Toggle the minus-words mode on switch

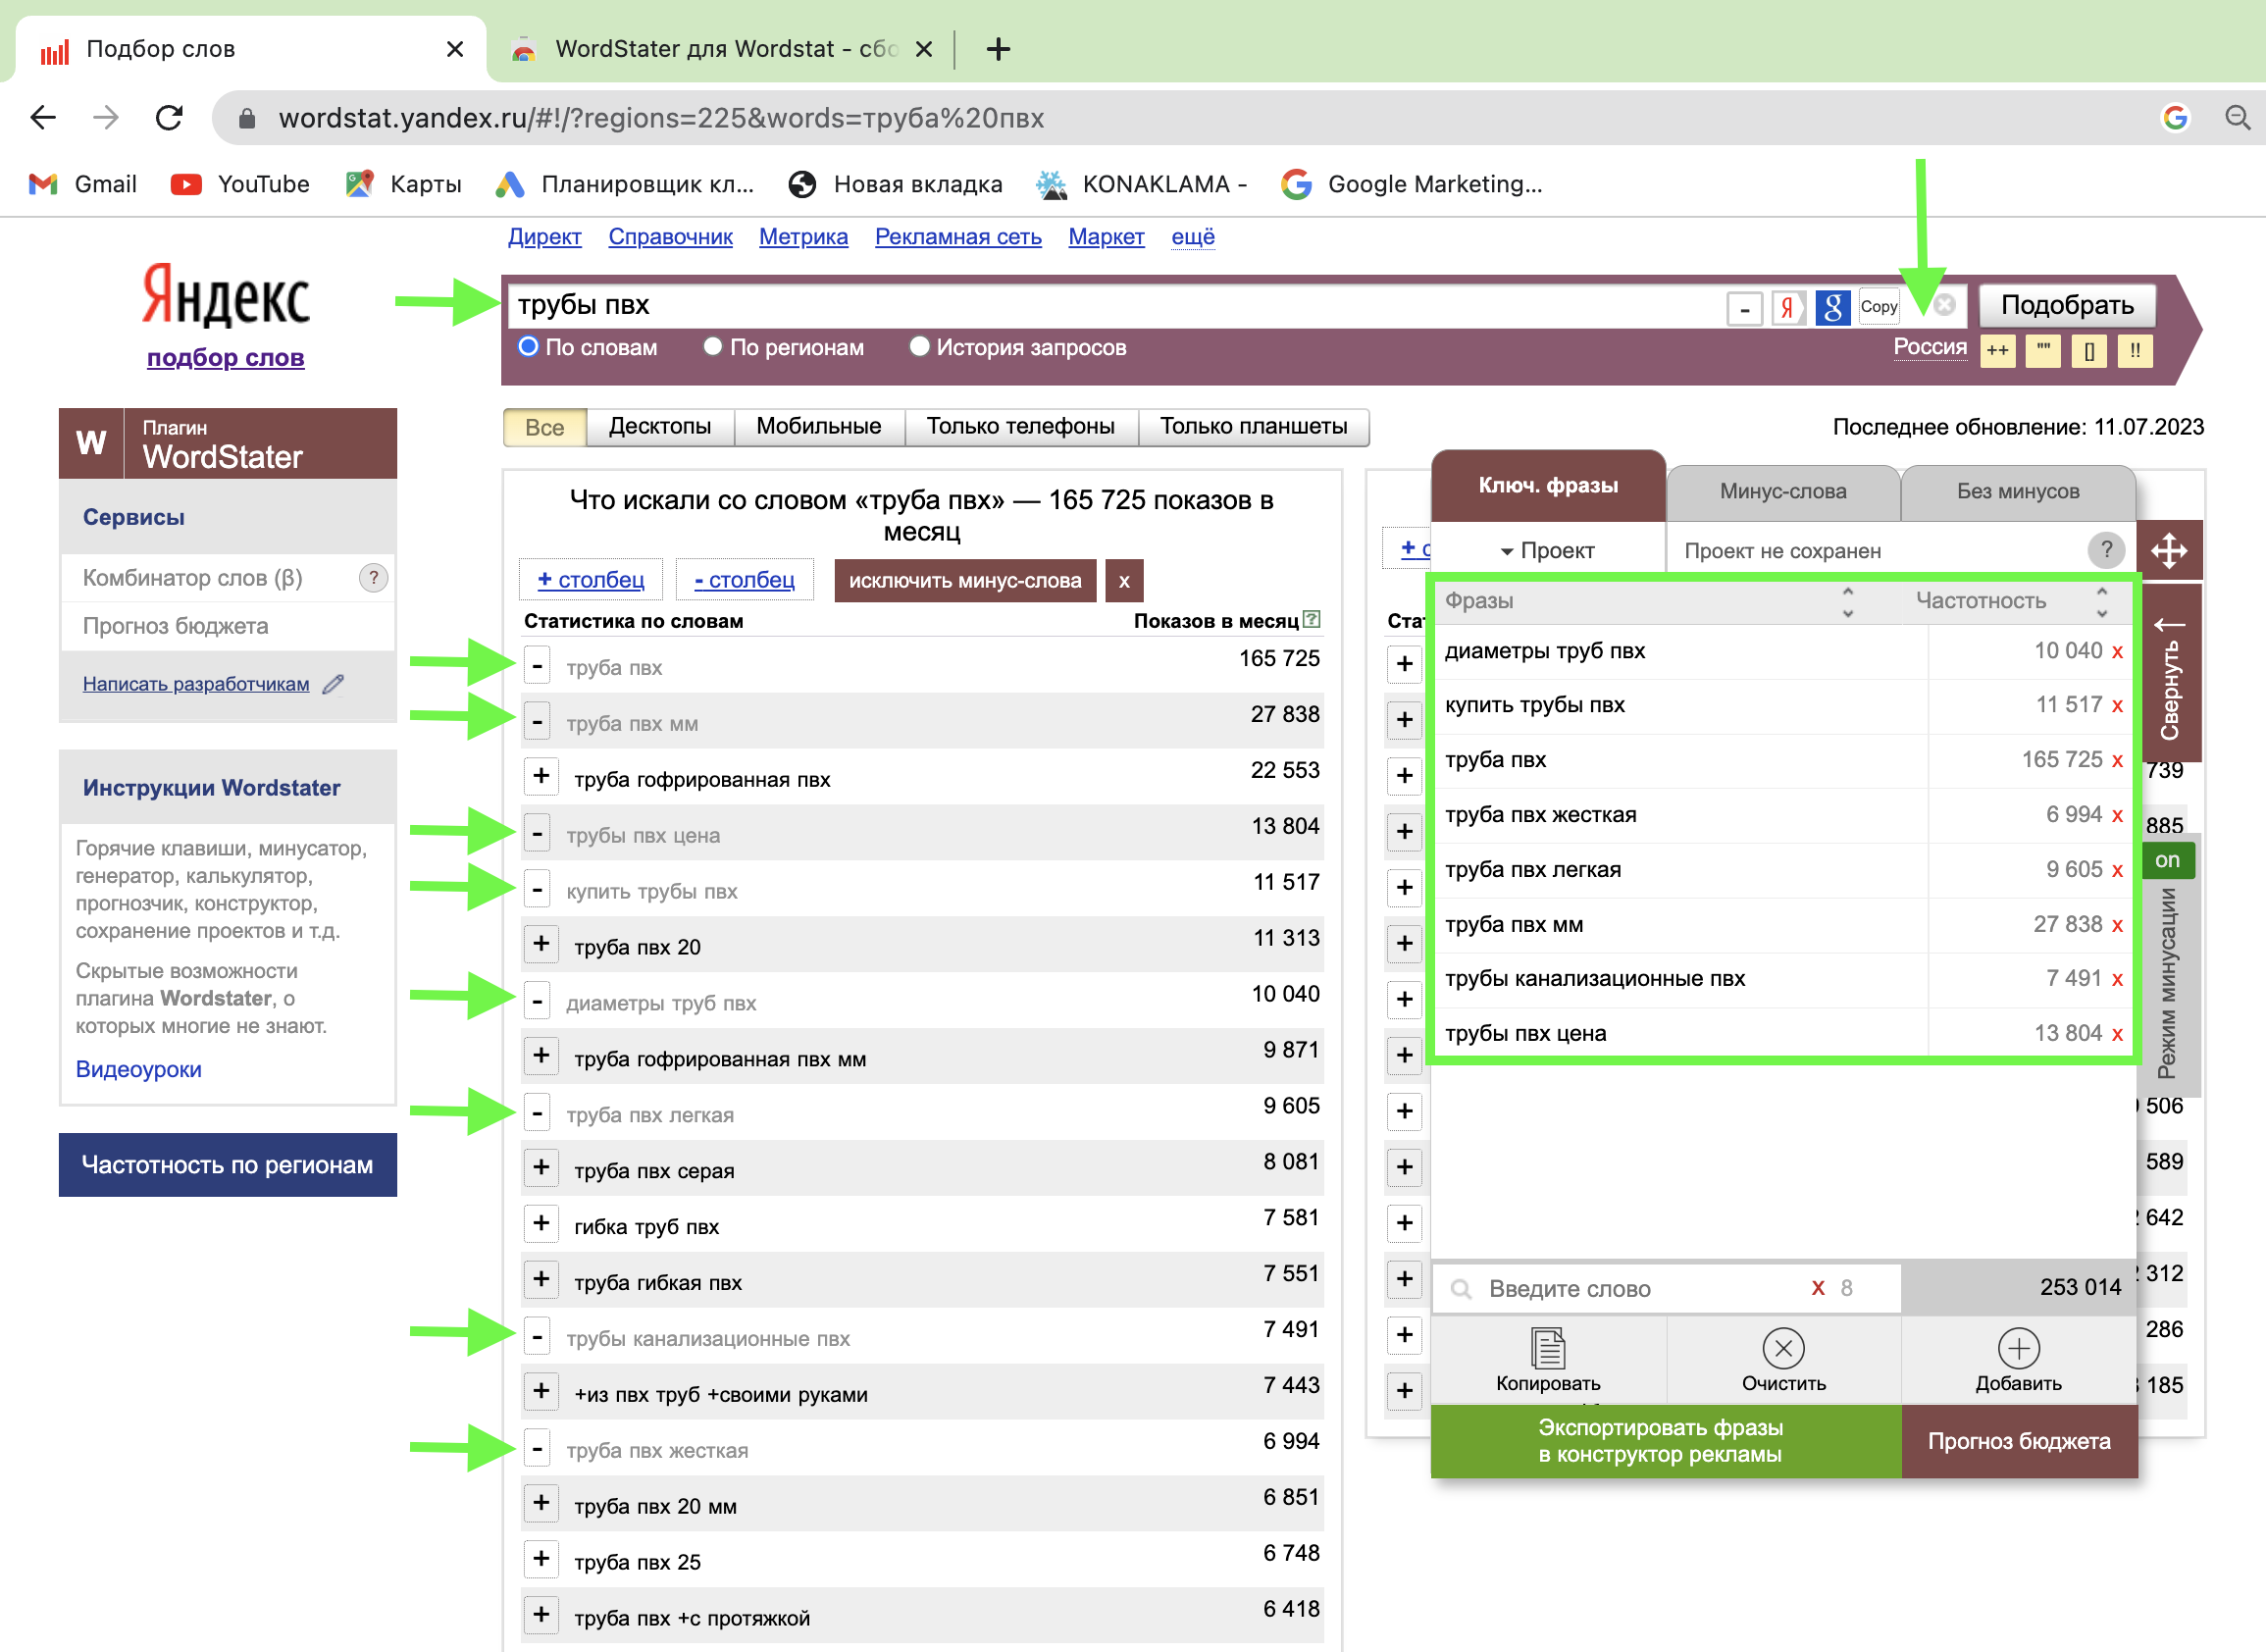(2167, 860)
